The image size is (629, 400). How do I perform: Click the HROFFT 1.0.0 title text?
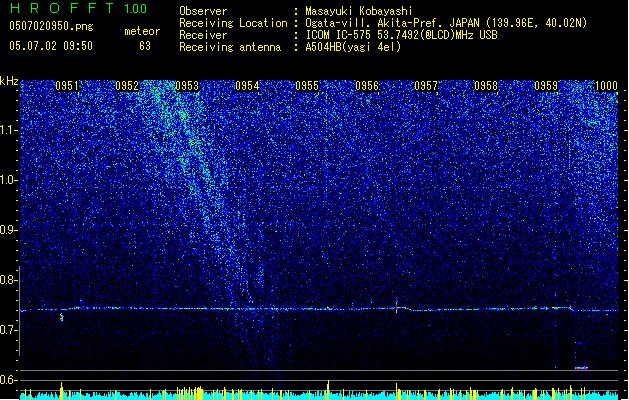79,8
